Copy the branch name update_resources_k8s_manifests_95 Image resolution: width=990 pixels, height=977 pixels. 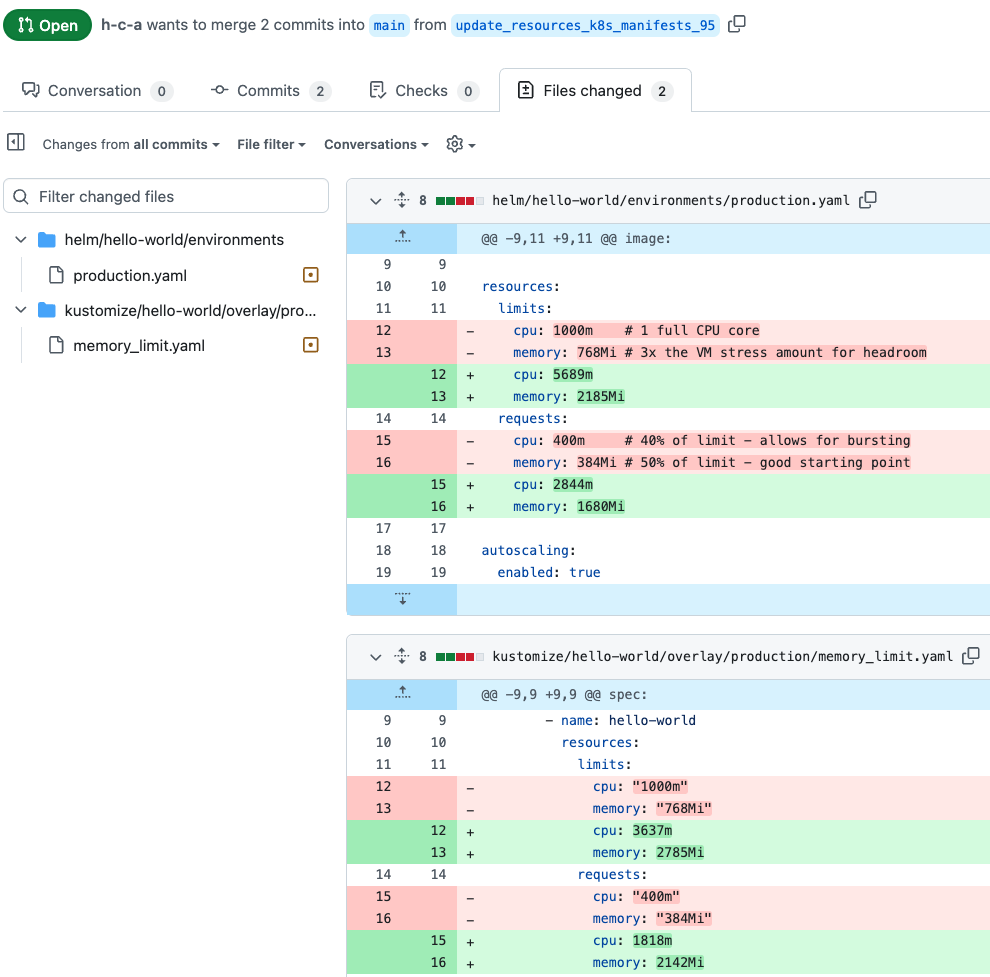736,23
